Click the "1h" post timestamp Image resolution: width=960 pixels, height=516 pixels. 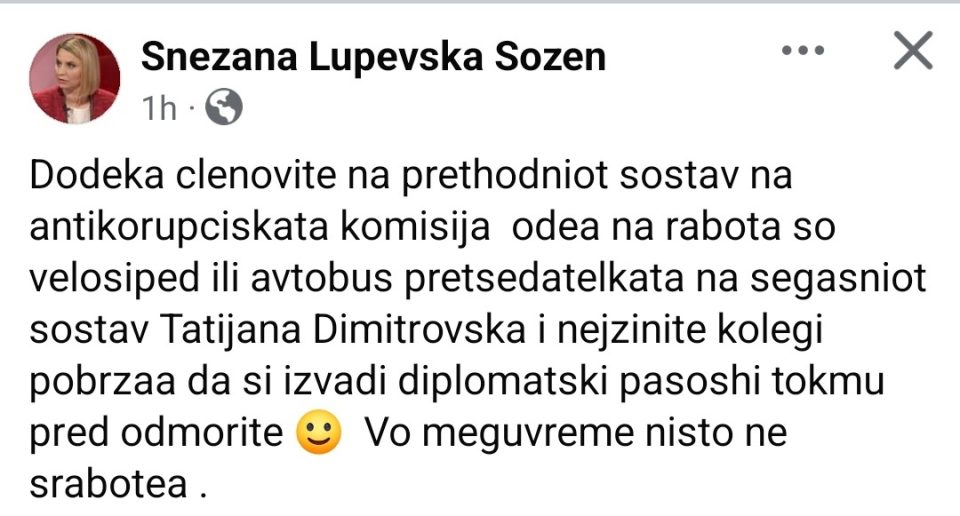click(x=159, y=108)
